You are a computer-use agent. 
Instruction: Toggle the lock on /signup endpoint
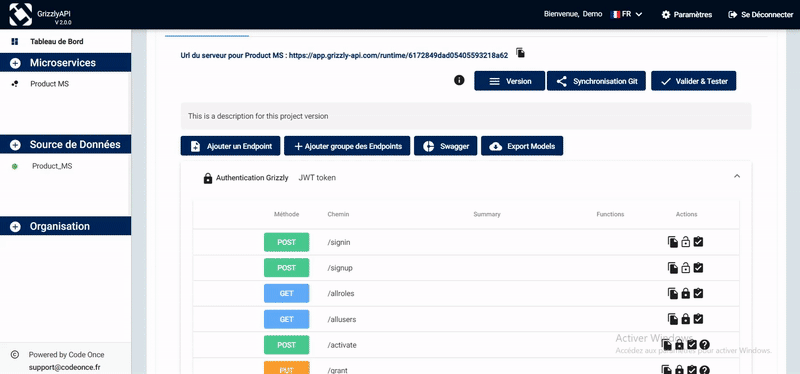point(686,267)
